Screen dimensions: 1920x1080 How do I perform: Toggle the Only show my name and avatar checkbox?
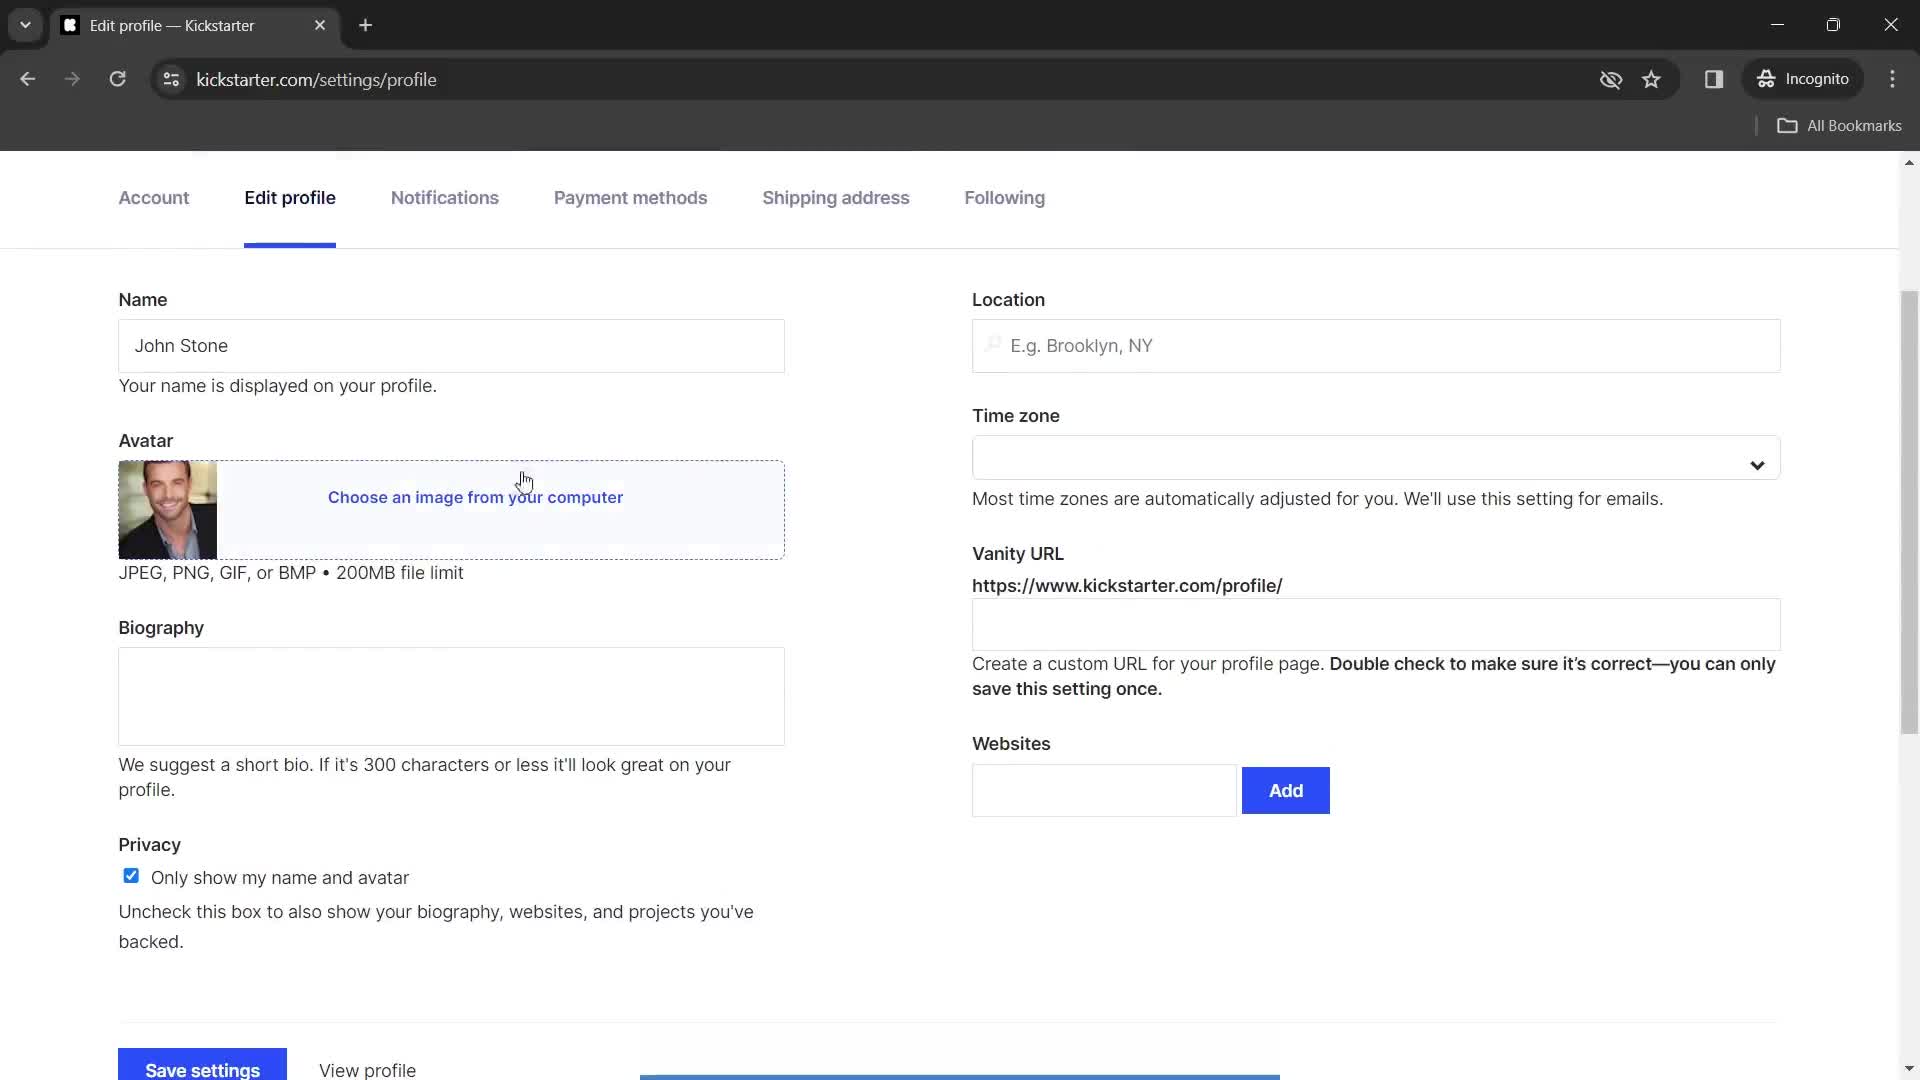(x=131, y=876)
